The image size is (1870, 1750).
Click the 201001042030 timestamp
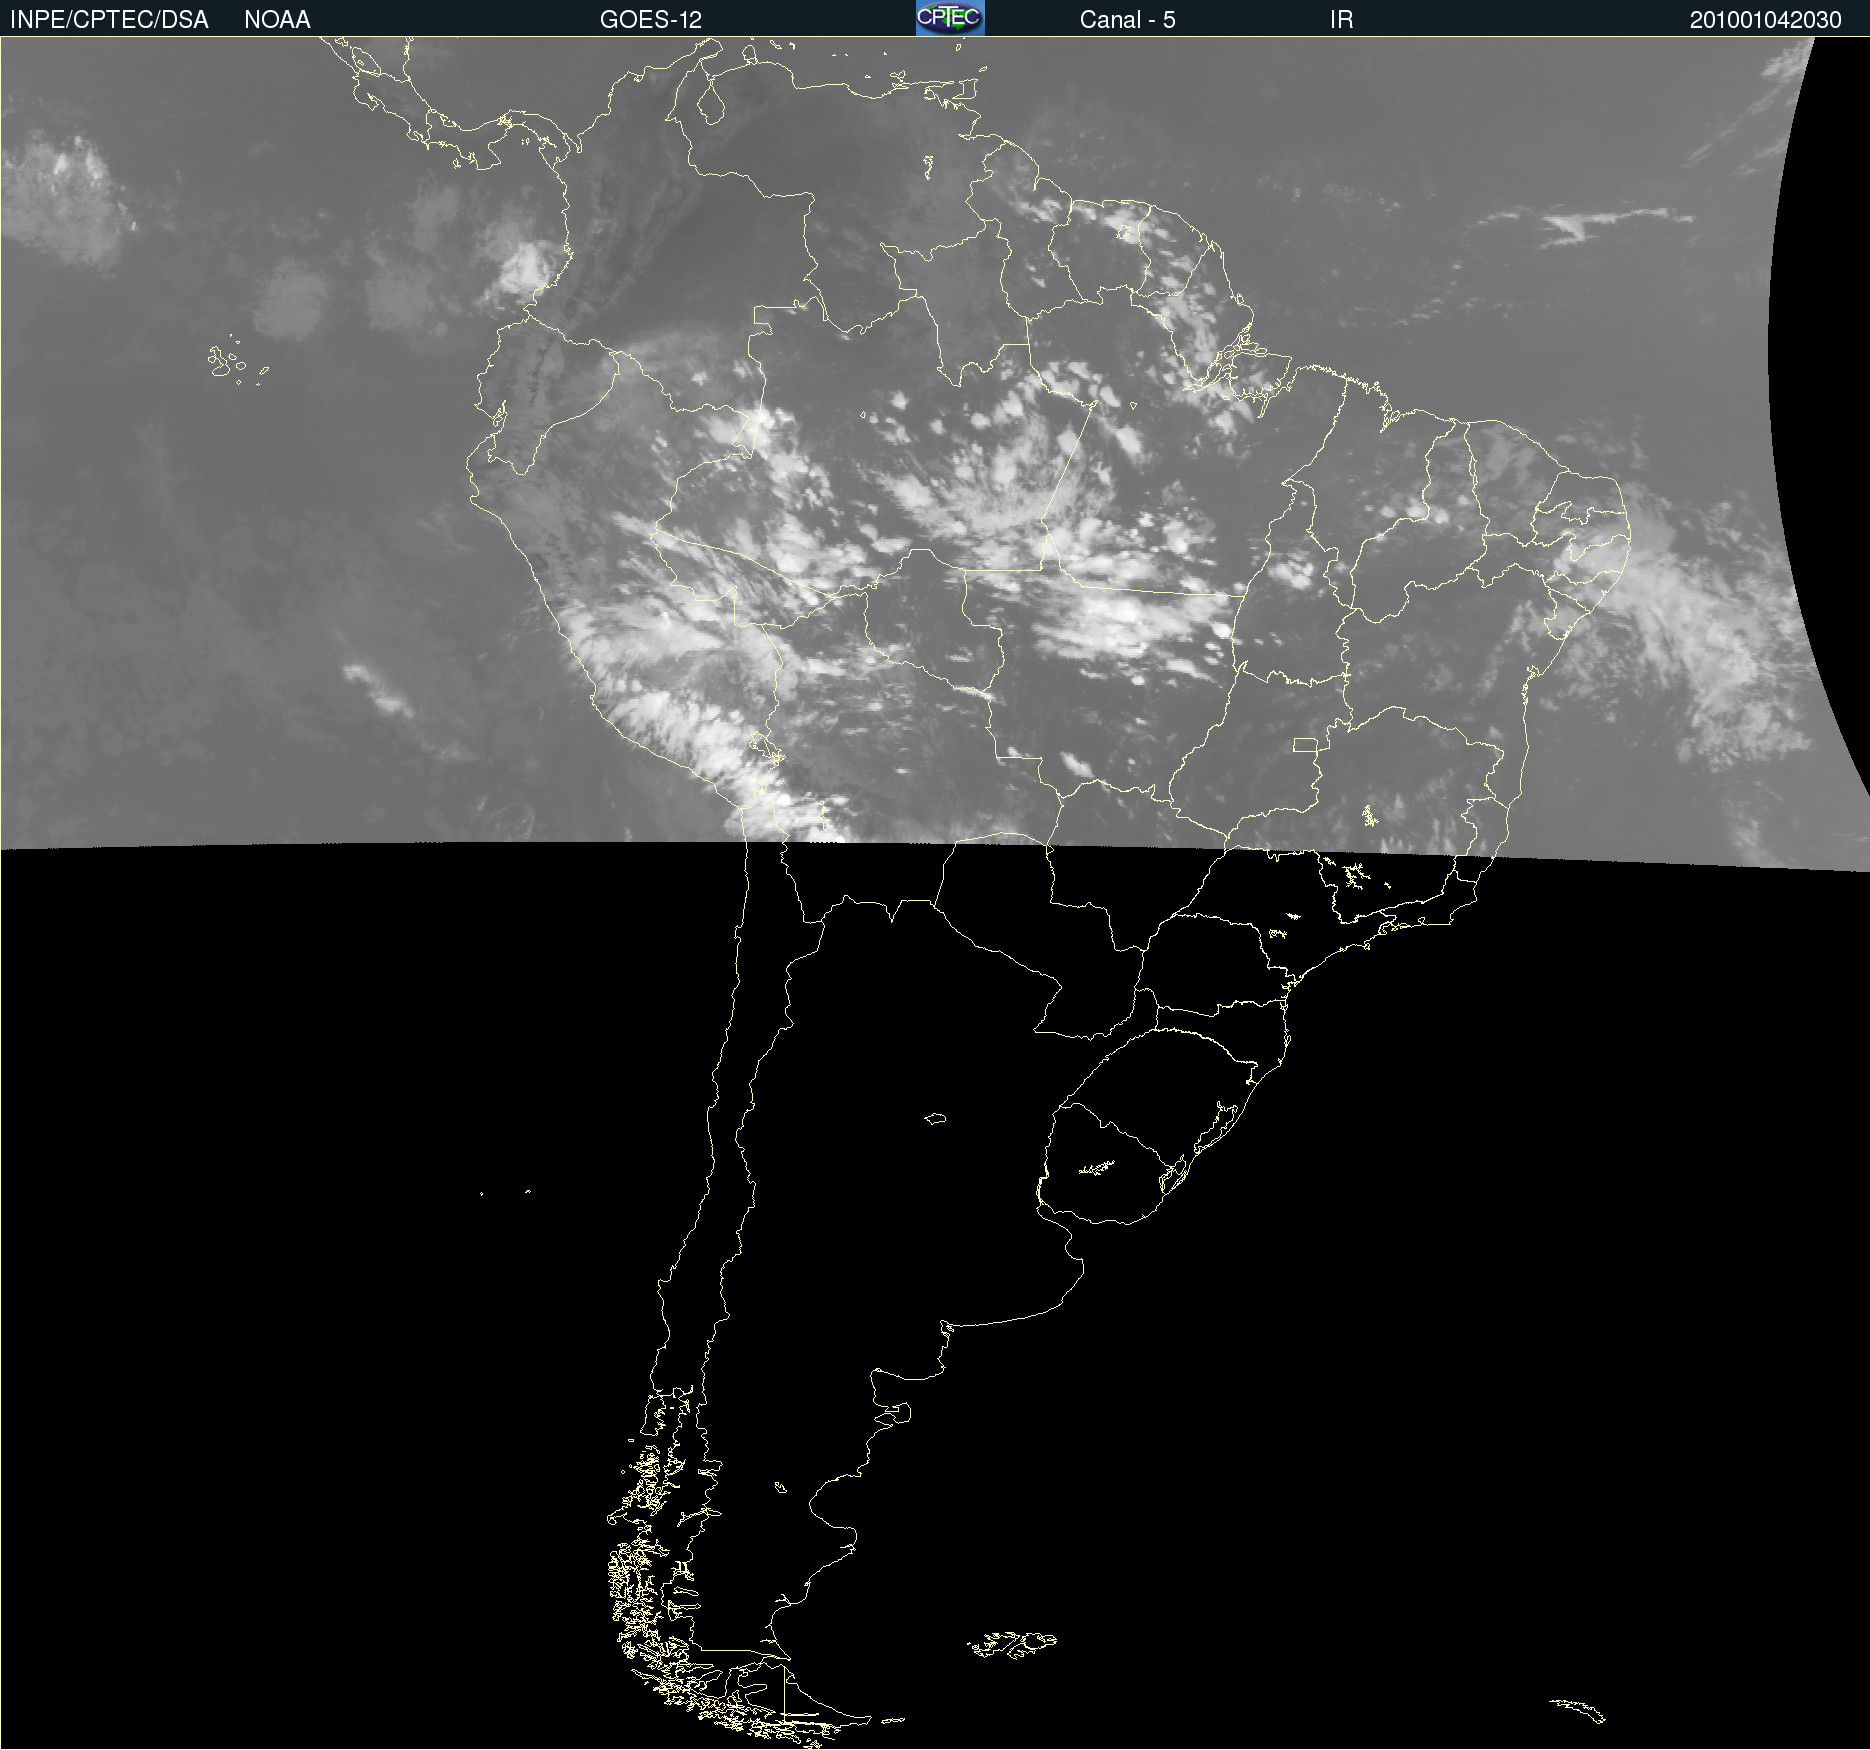coord(1765,20)
